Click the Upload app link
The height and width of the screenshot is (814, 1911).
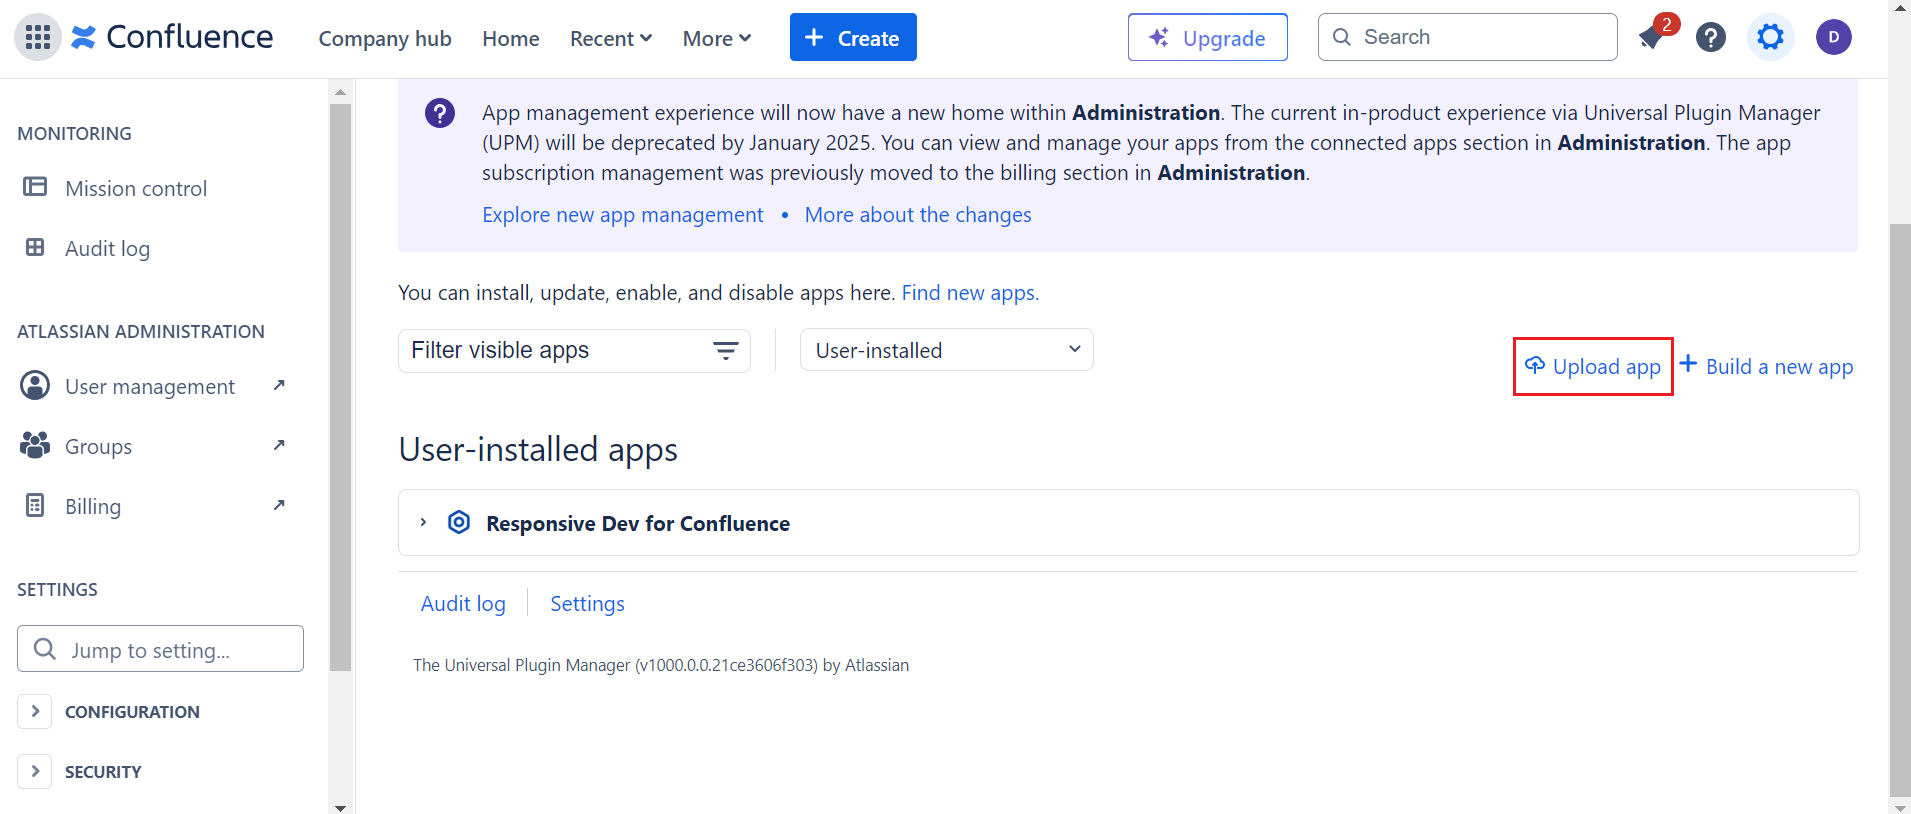[x=1593, y=366]
